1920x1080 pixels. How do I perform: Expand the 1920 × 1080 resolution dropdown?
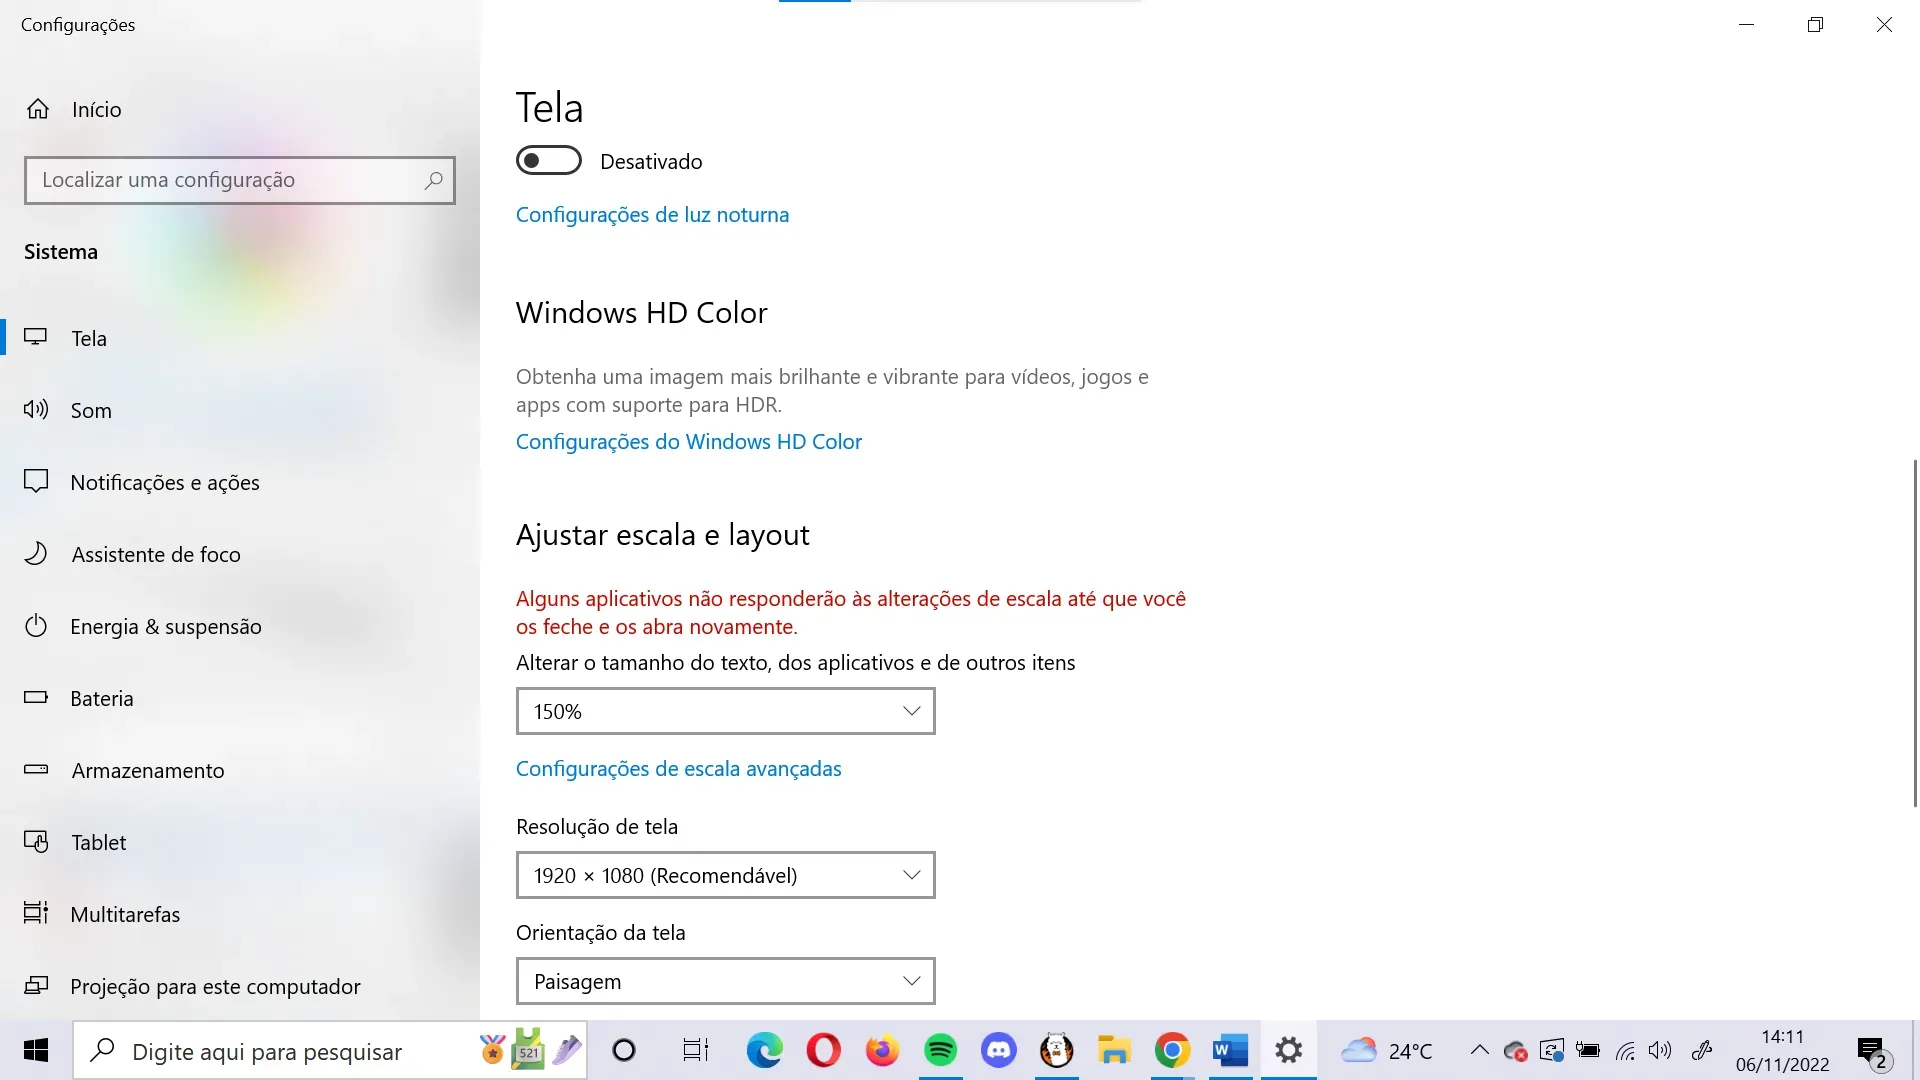pyautogui.click(x=726, y=875)
